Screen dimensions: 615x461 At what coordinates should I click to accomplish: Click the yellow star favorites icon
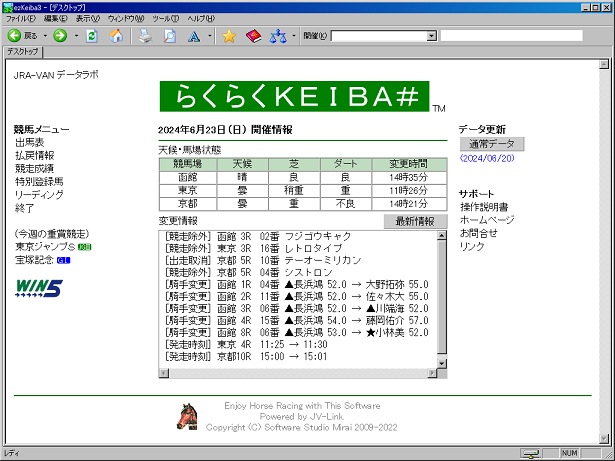tap(229, 36)
